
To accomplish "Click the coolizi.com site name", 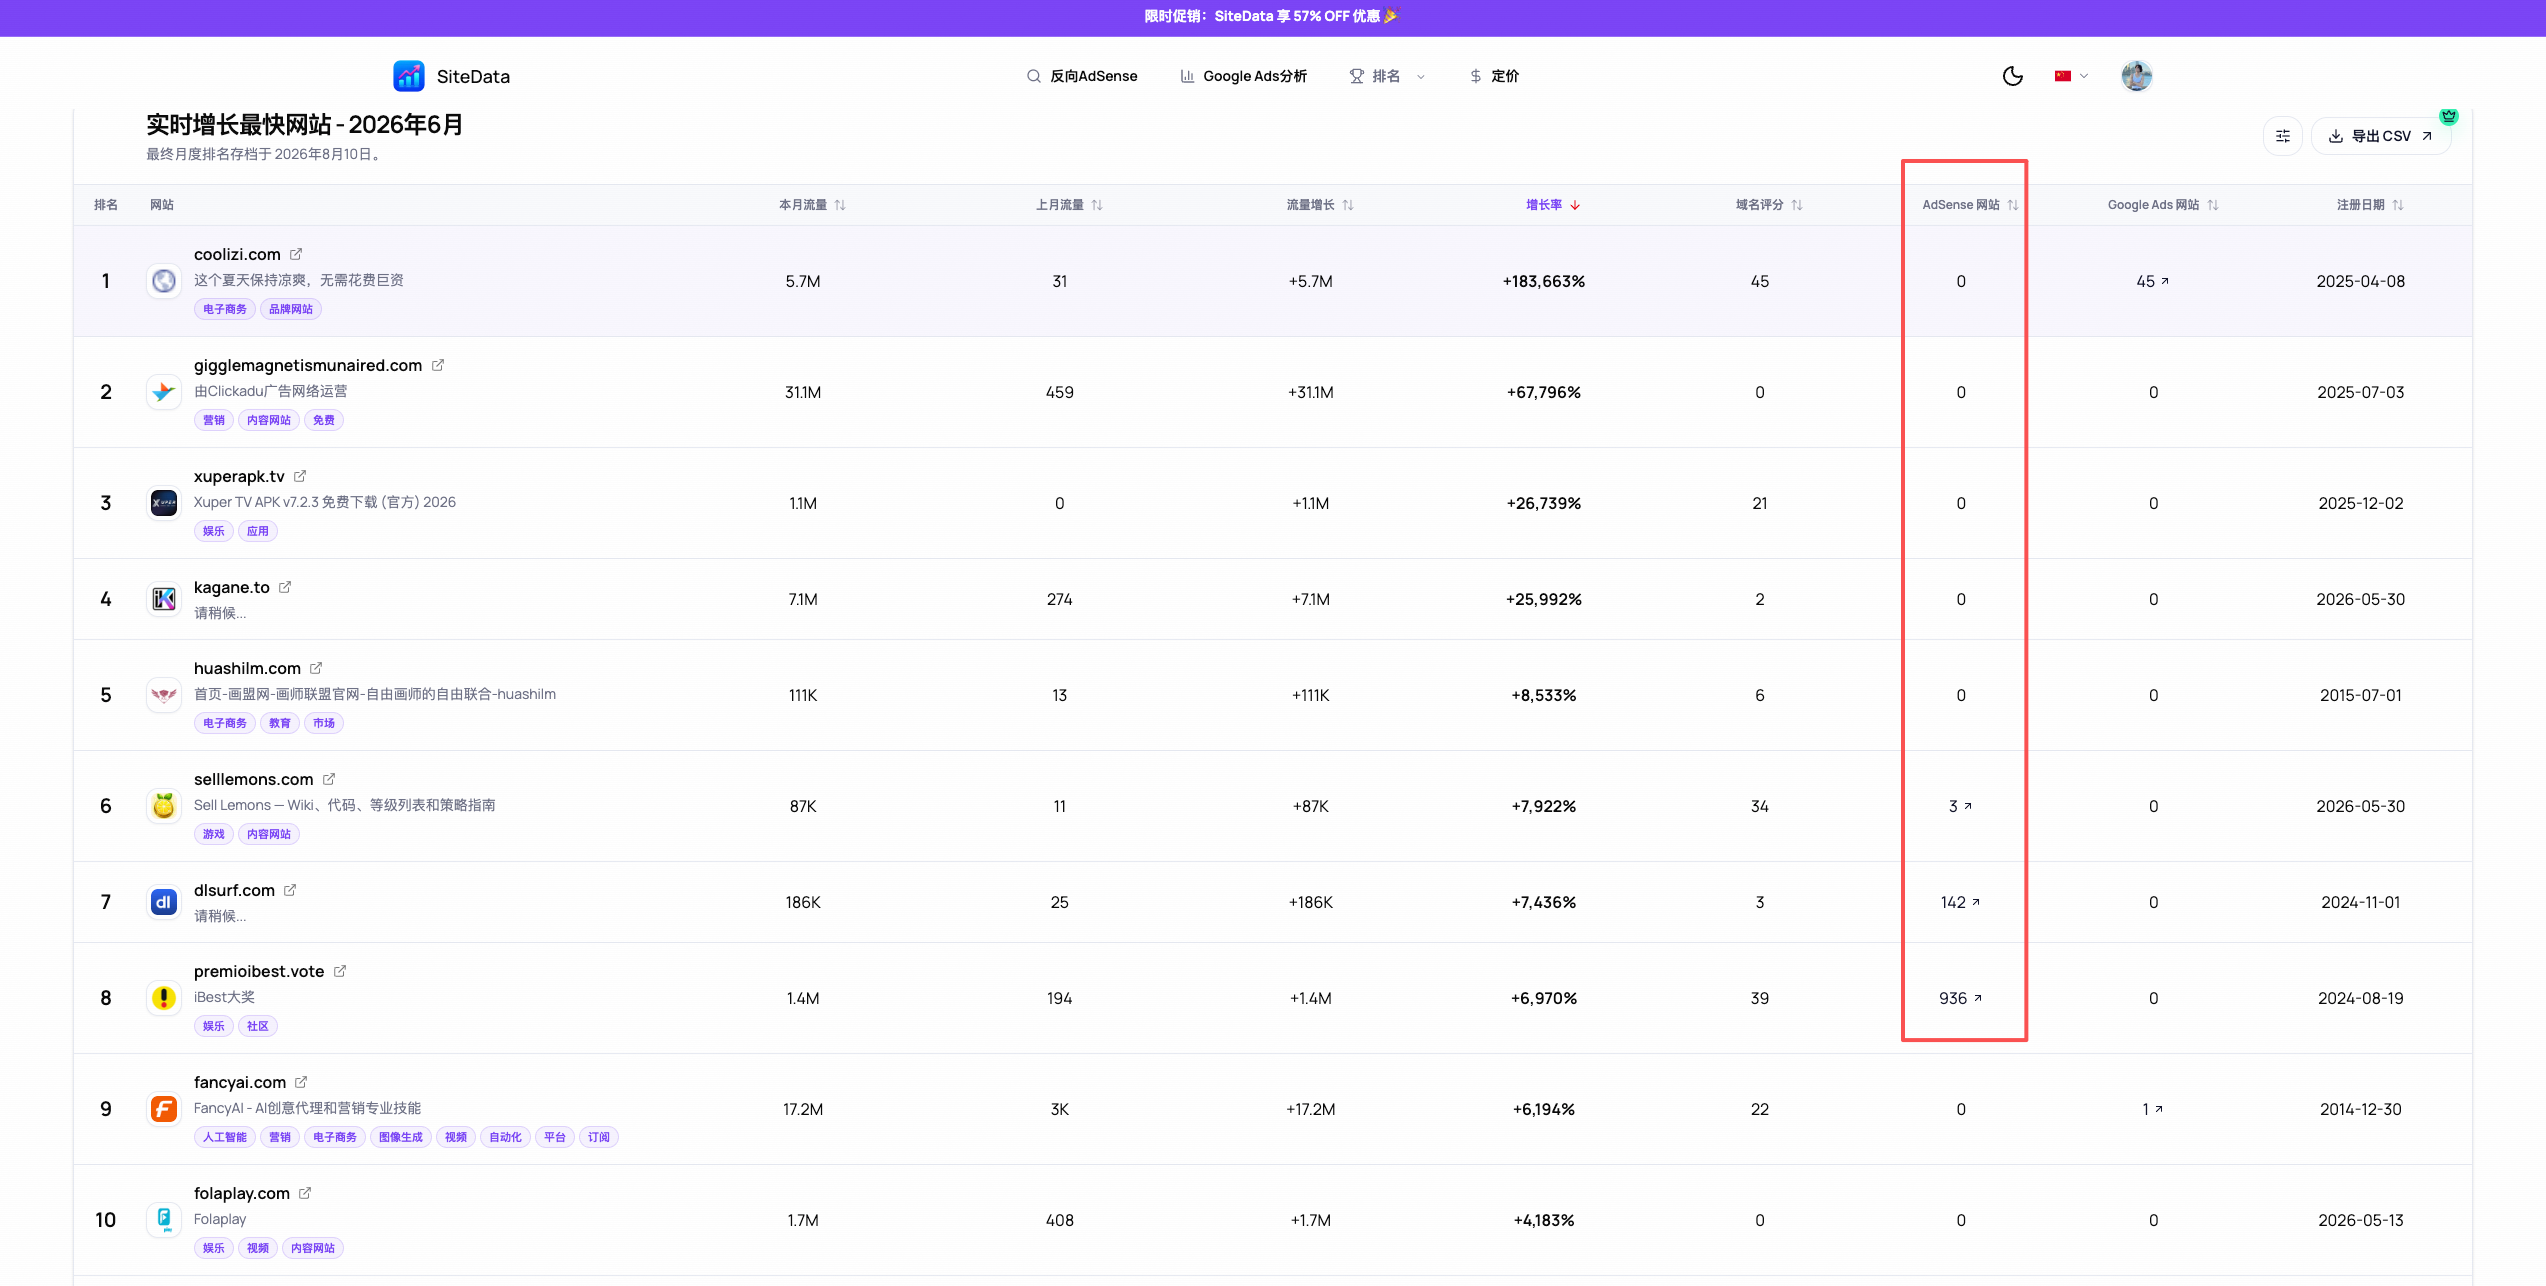I will tap(237, 254).
